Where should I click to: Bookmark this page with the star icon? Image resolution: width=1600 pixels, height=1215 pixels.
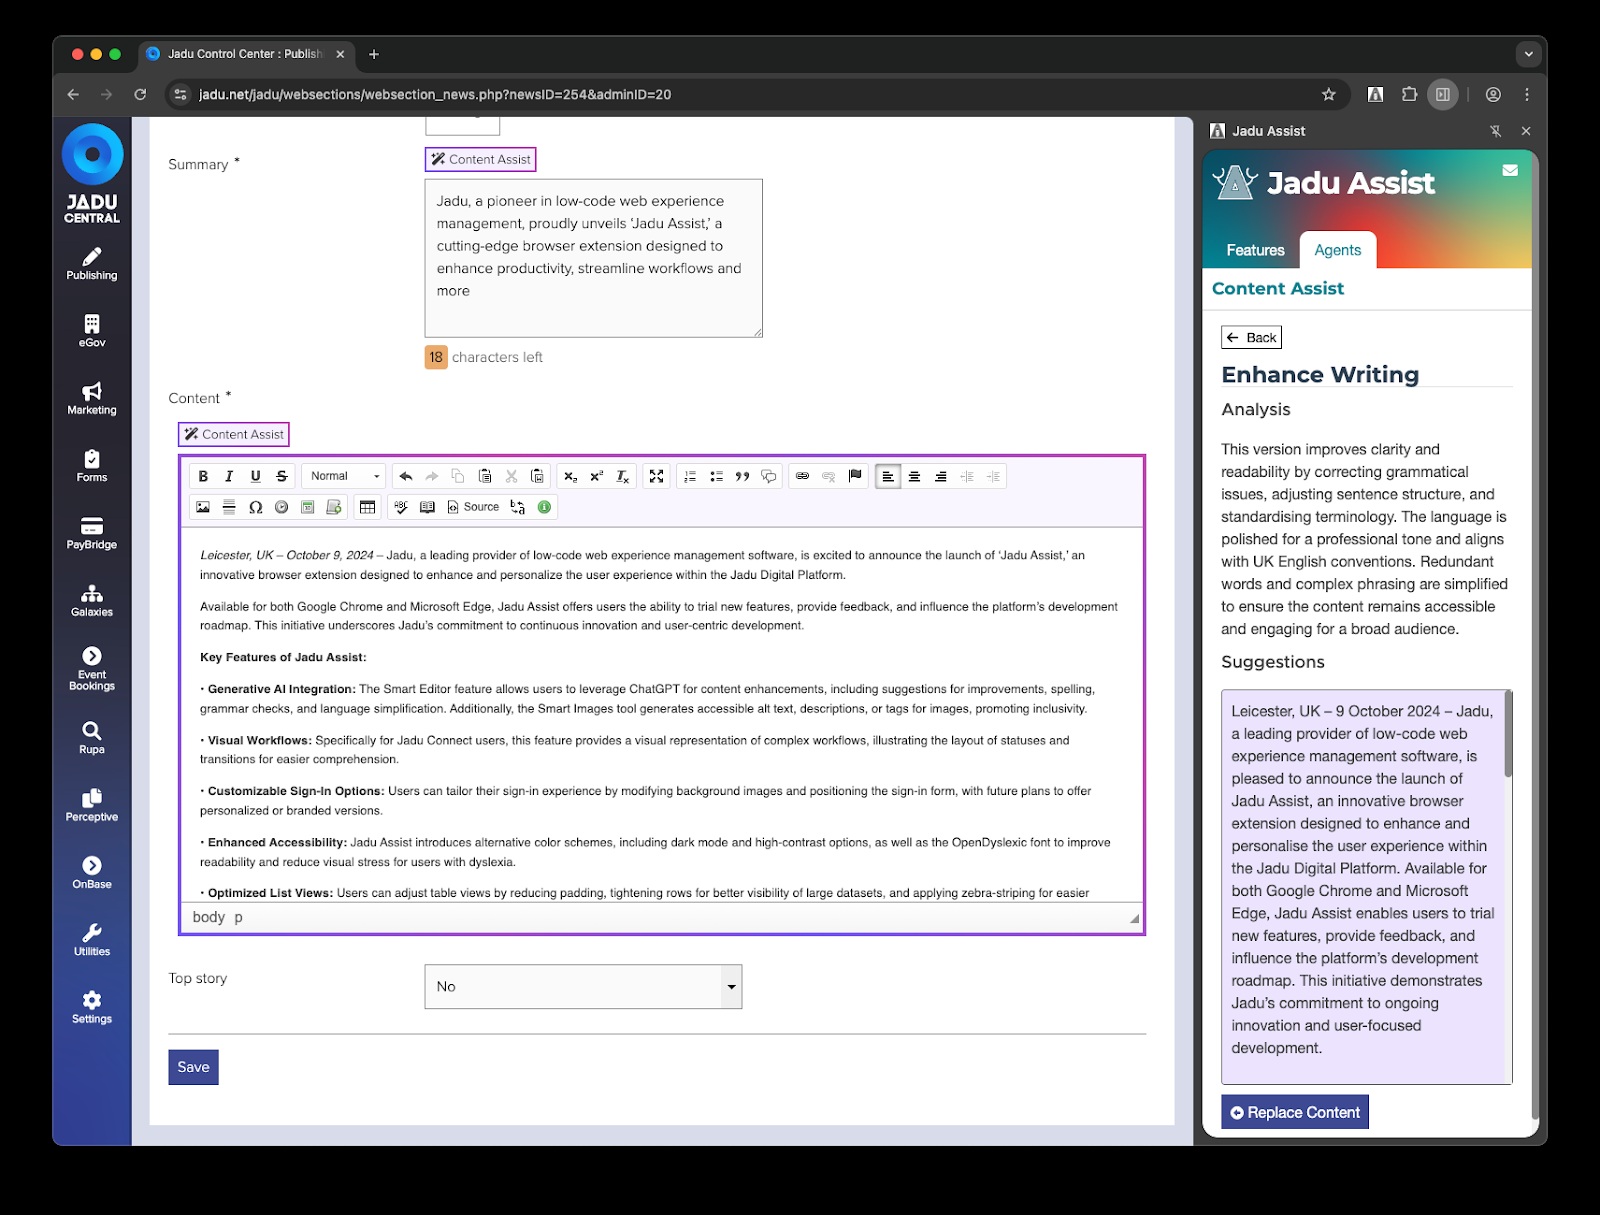click(1329, 94)
